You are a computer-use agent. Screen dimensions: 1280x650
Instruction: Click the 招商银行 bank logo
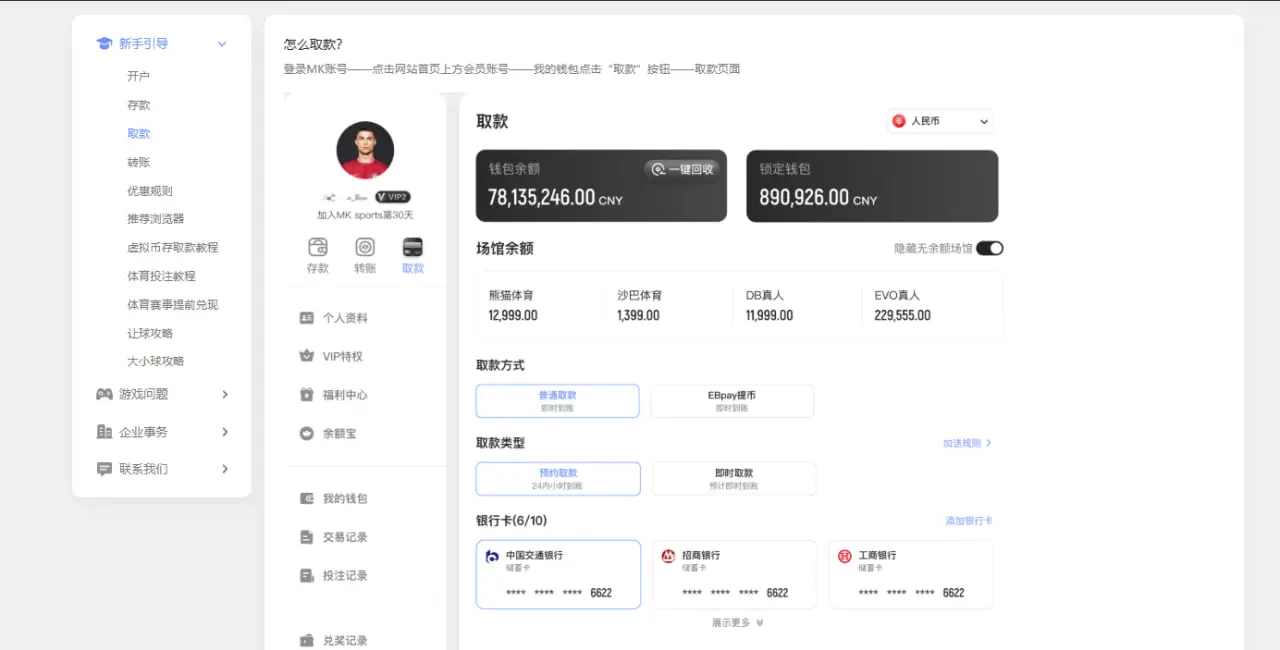tap(668, 556)
